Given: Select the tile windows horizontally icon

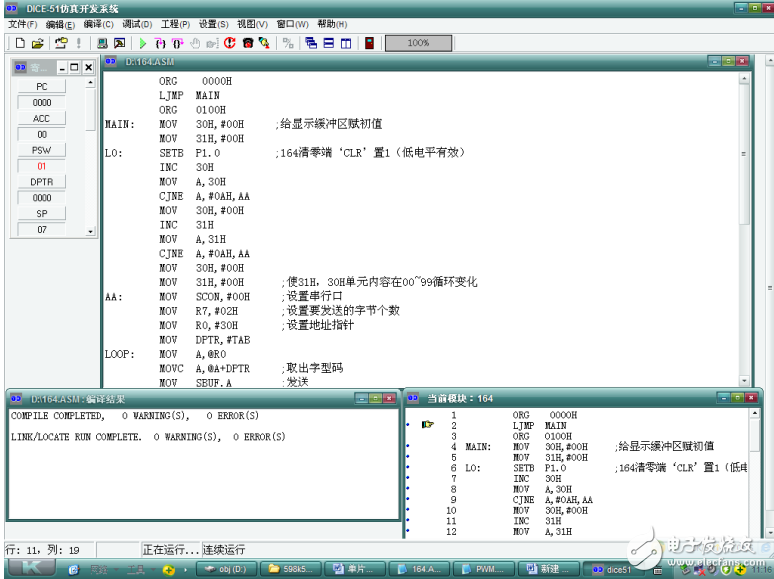Looking at the screenshot, I should tap(328, 43).
